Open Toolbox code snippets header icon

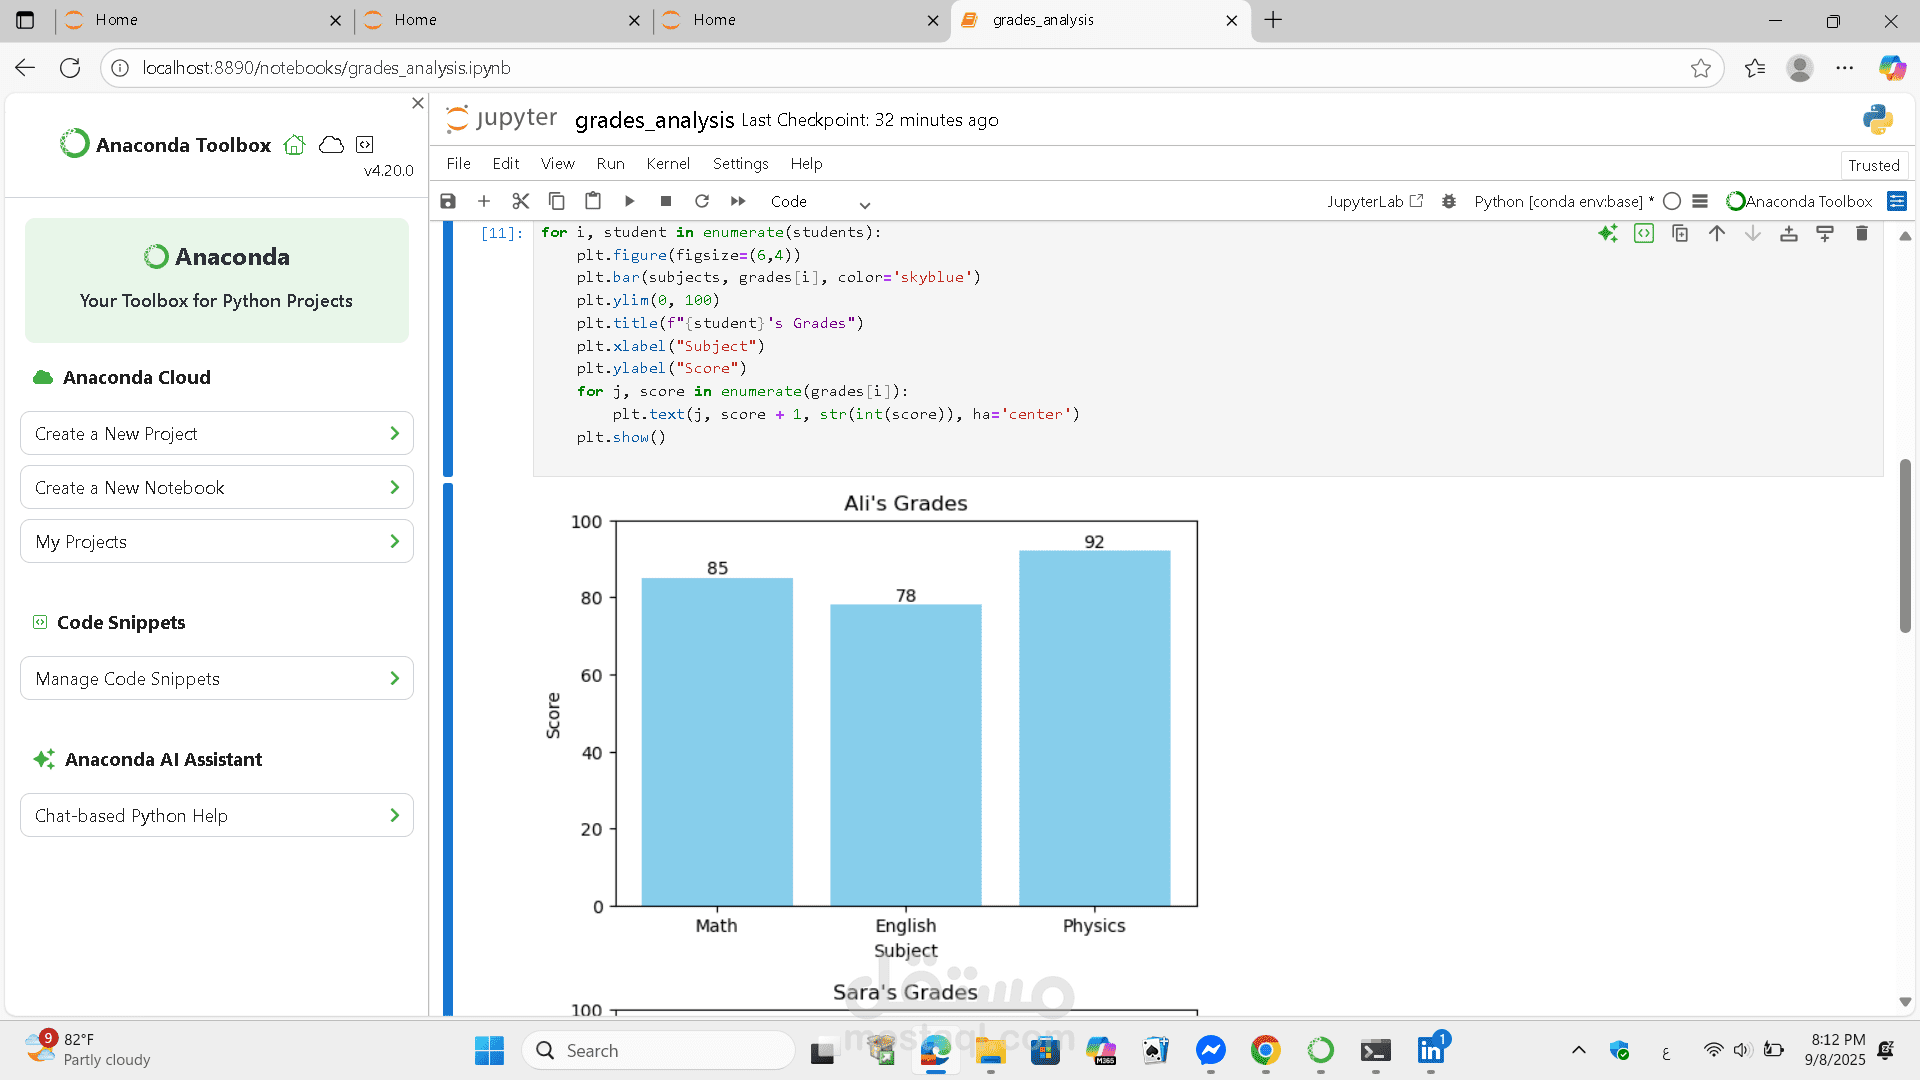tap(365, 145)
